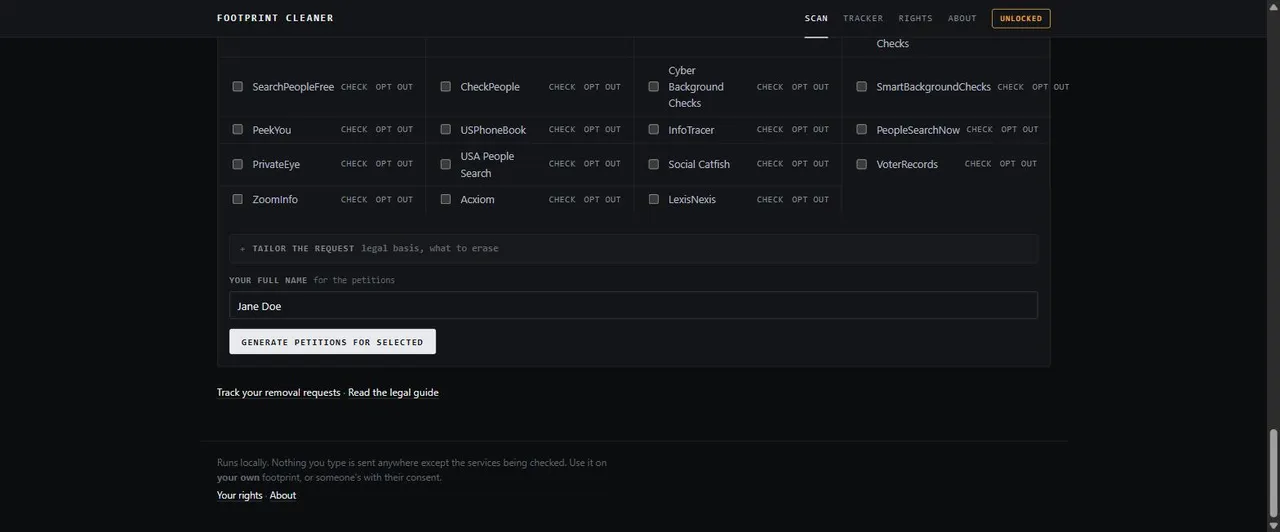Open the Tracker tab
Screen dimensions: 1280x532
pyautogui.click(x=863, y=18)
